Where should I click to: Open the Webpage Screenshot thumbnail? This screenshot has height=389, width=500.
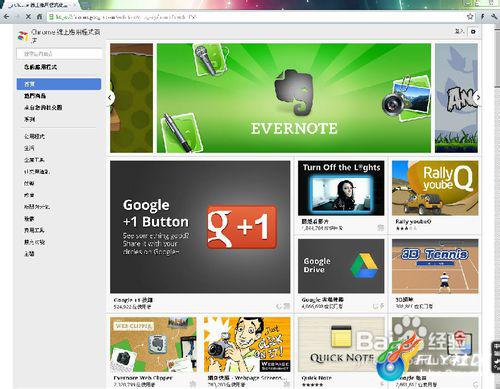[x=247, y=345]
